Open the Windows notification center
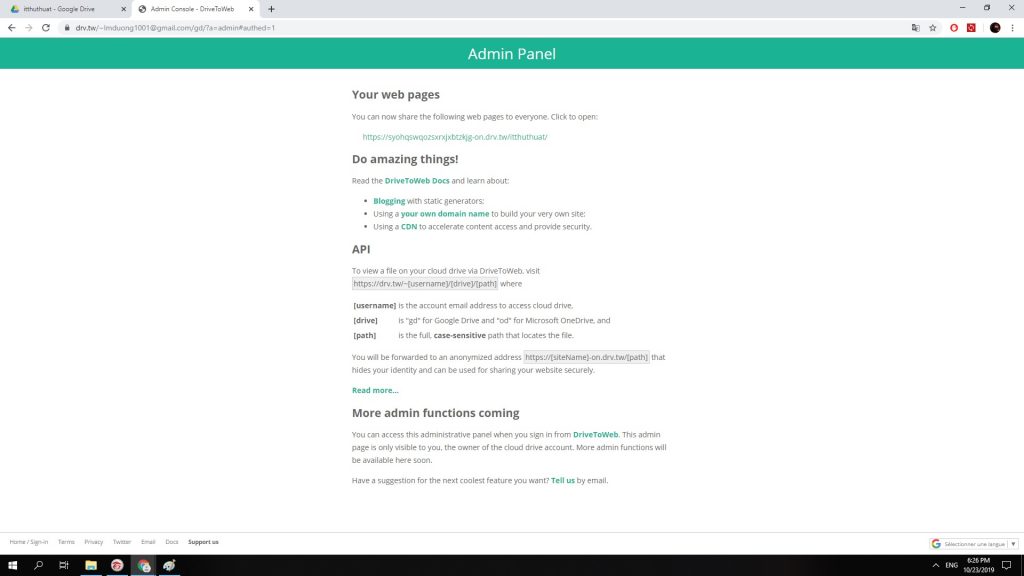The width and height of the screenshot is (1024, 576). click(1006, 565)
